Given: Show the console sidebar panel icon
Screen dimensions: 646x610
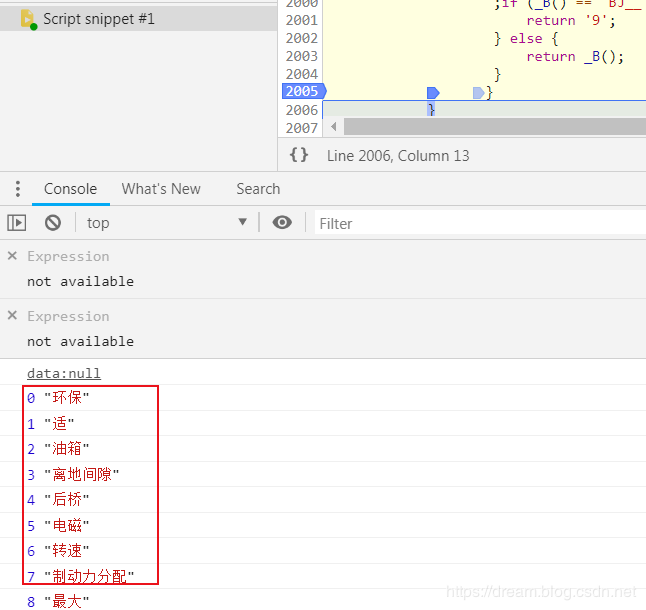Looking at the screenshot, I should pyautogui.click(x=16, y=223).
